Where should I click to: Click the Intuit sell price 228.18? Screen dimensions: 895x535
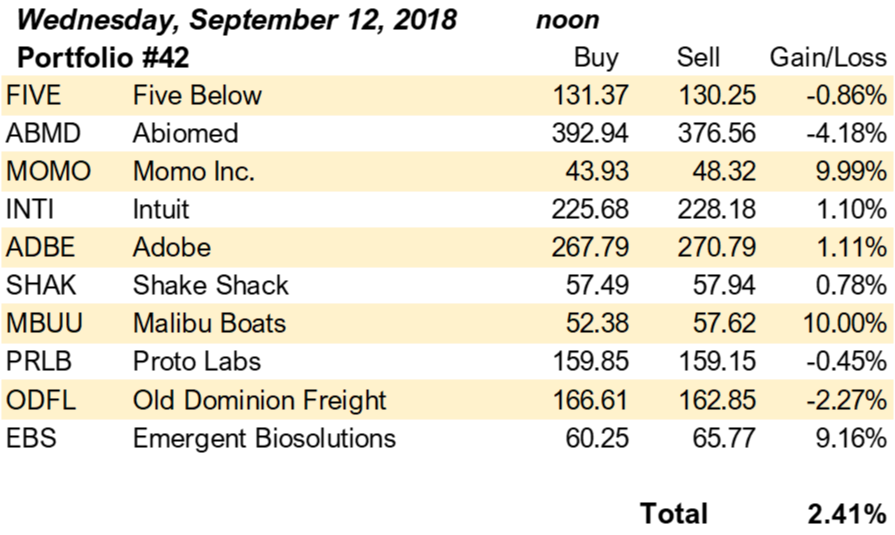(716, 209)
